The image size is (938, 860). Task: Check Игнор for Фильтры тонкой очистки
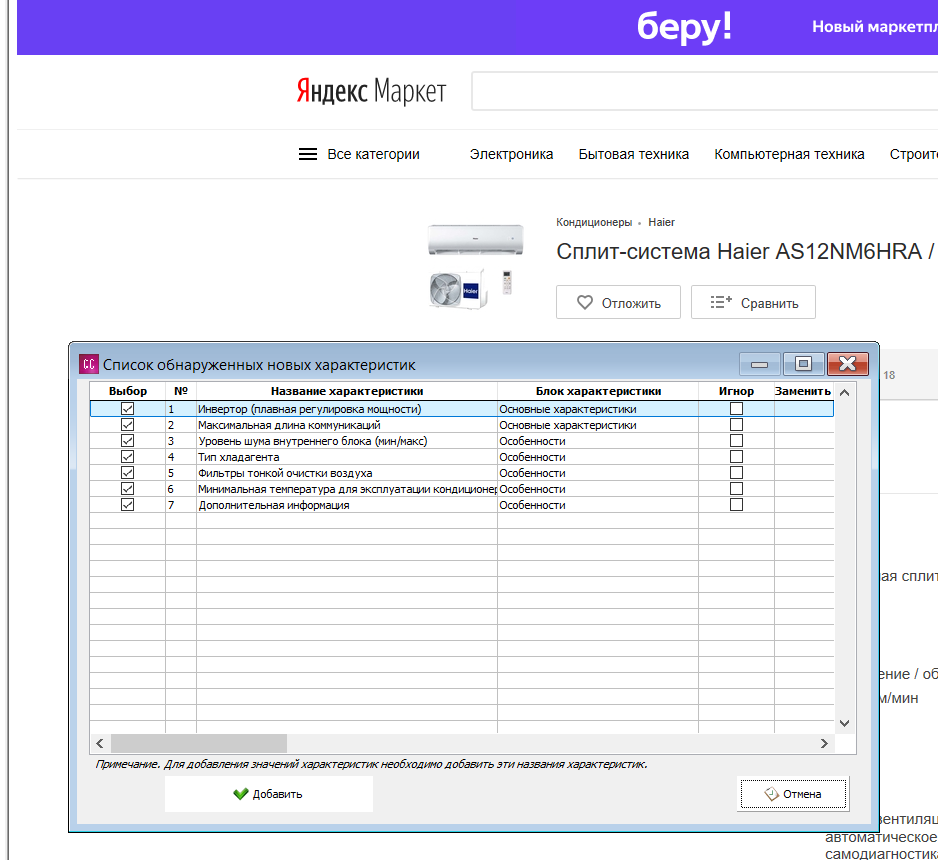point(736,473)
